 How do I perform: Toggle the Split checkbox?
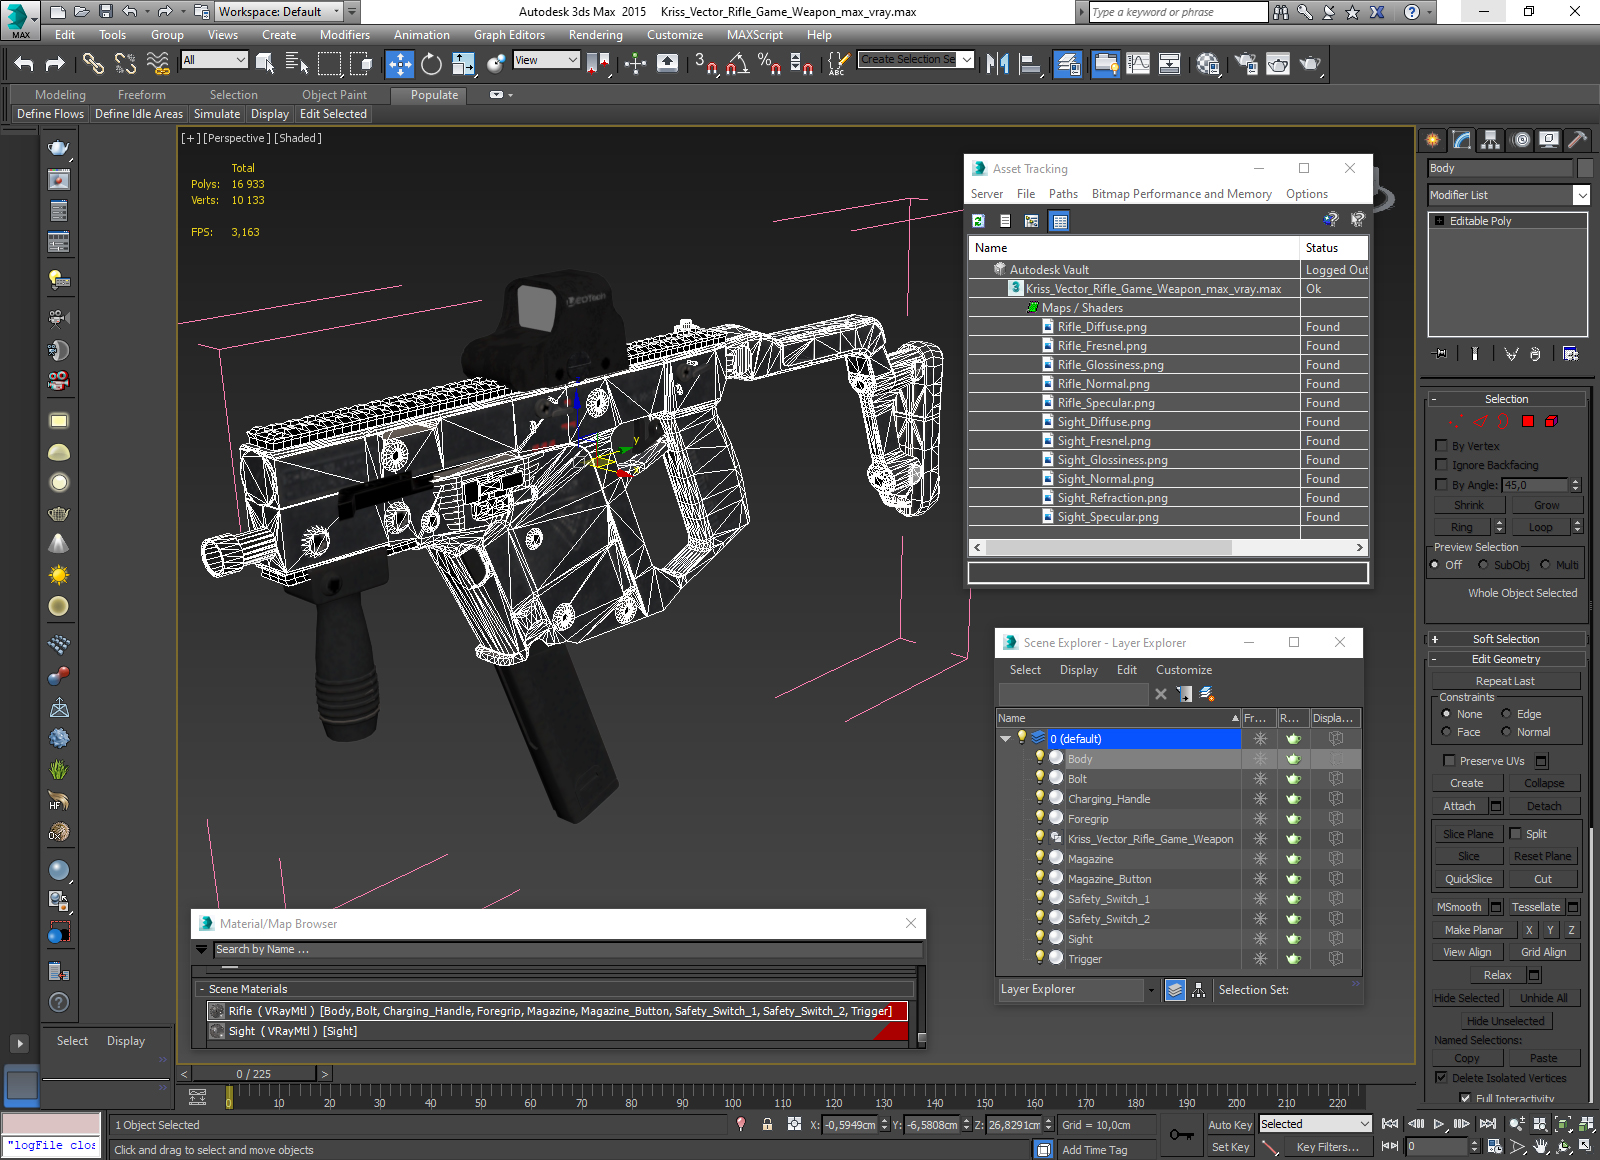coord(1515,834)
